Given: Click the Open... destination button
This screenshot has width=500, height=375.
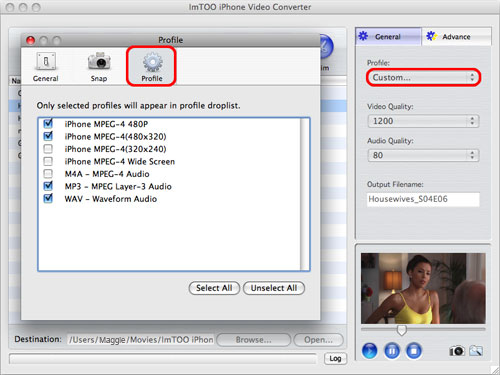Looking at the screenshot, I should (318, 340).
